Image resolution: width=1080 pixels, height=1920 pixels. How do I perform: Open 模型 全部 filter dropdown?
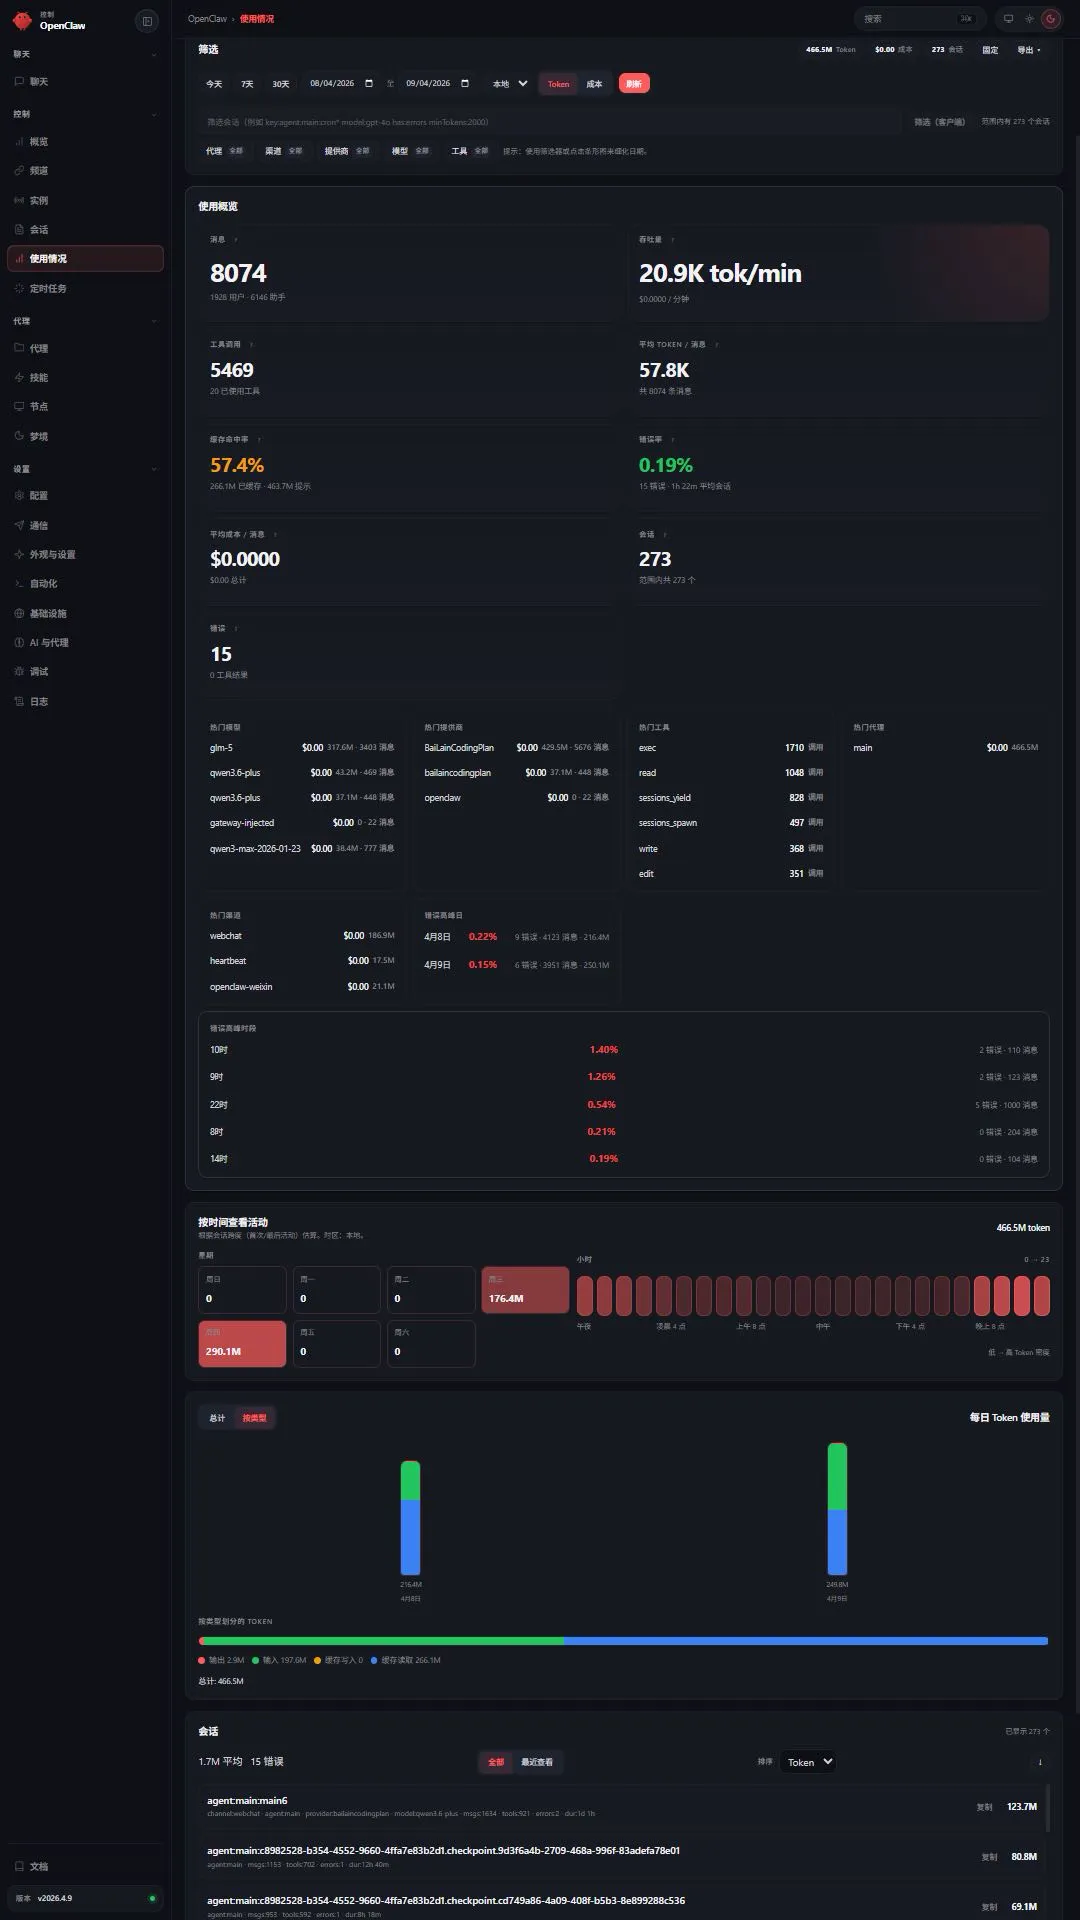click(410, 151)
